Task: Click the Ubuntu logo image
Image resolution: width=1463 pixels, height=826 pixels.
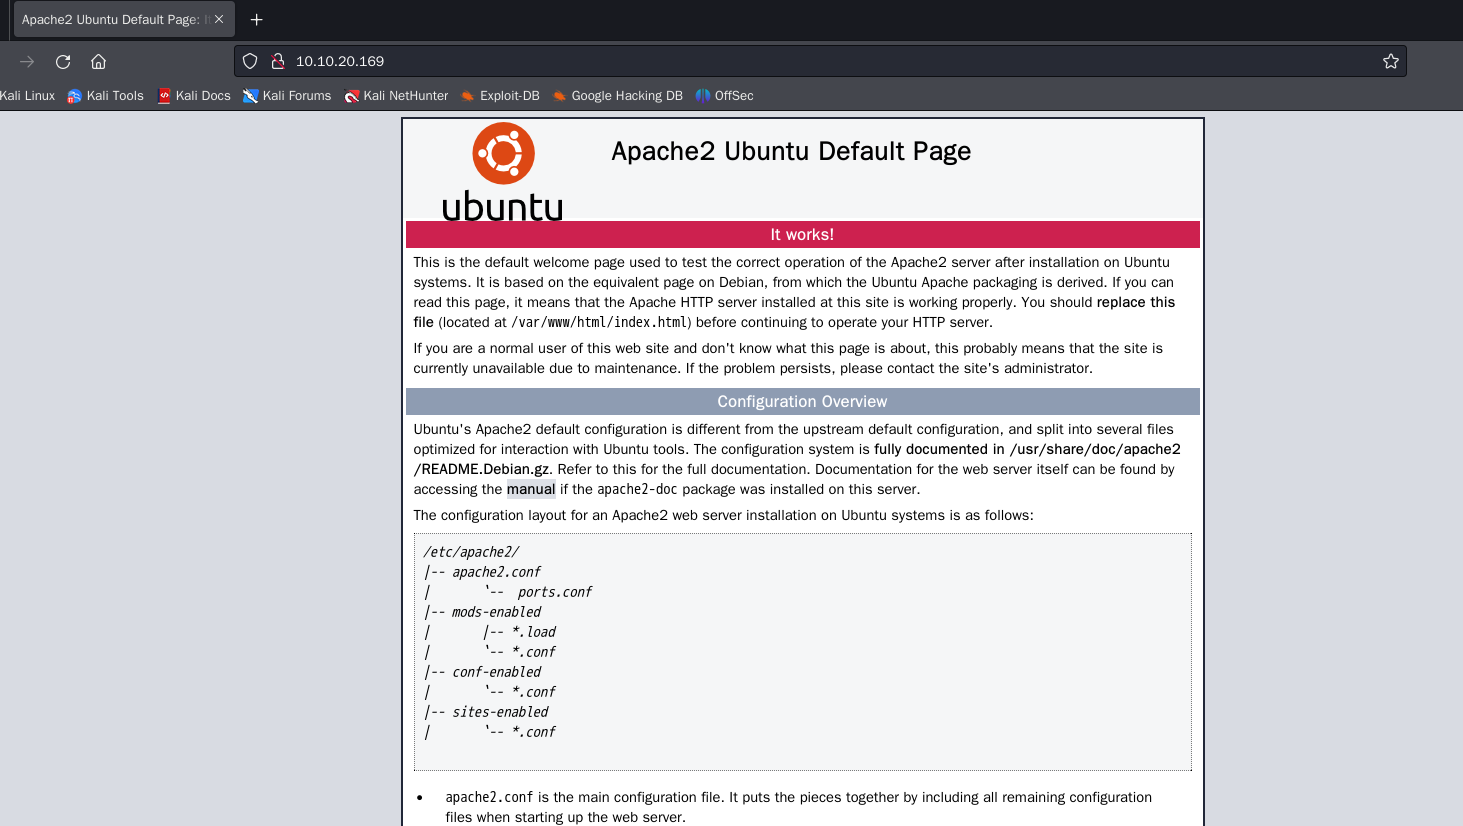Action: click(x=503, y=171)
